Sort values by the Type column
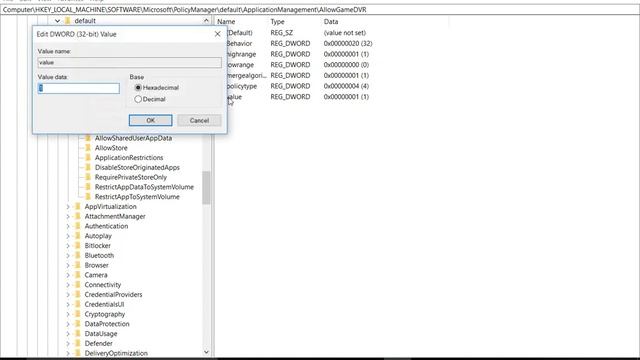 pyautogui.click(x=278, y=22)
